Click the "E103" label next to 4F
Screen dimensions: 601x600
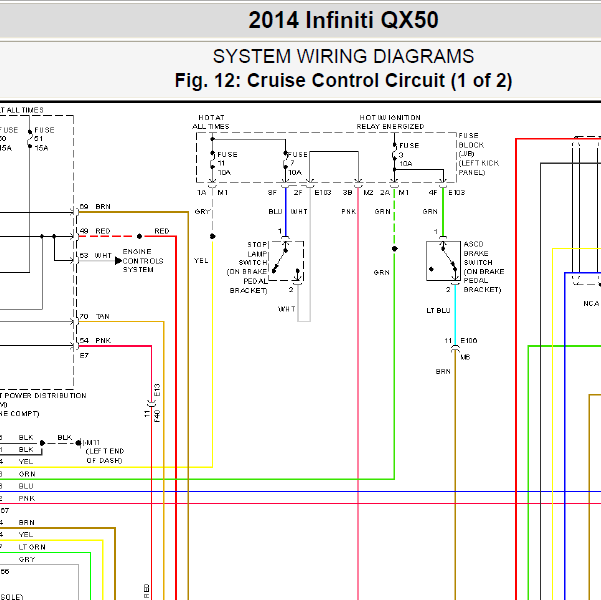click(456, 193)
